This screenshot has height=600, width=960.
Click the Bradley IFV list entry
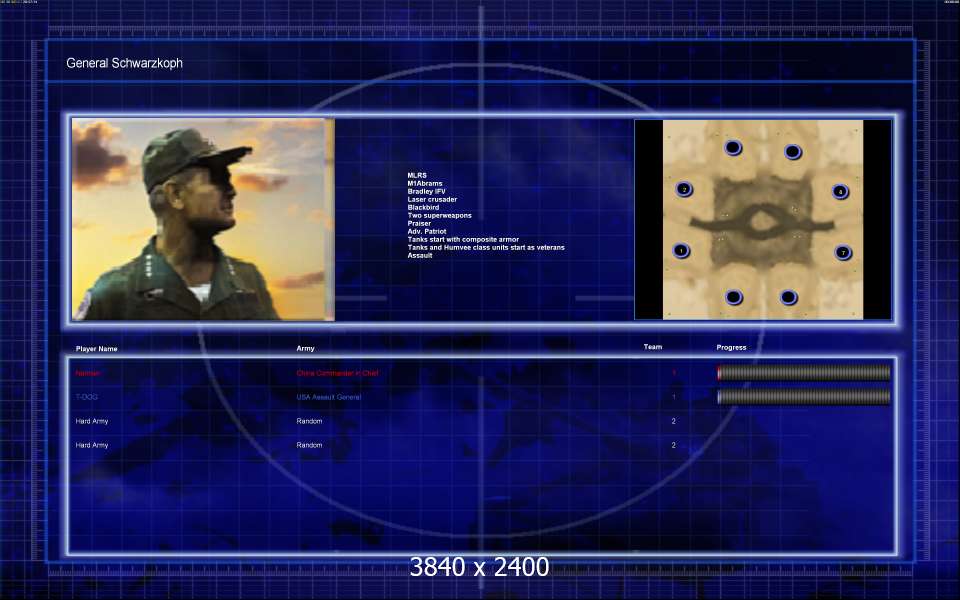[x=427, y=191]
